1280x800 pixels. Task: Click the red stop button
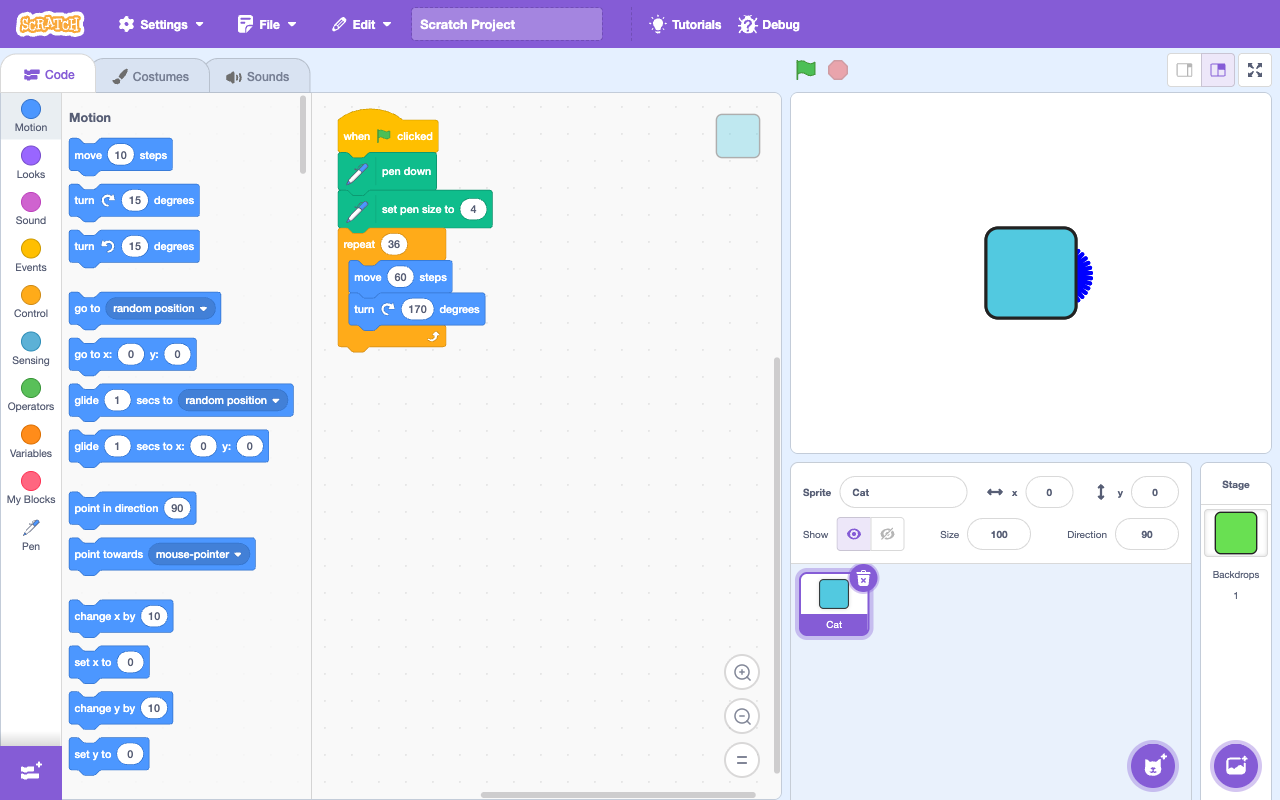coord(838,70)
